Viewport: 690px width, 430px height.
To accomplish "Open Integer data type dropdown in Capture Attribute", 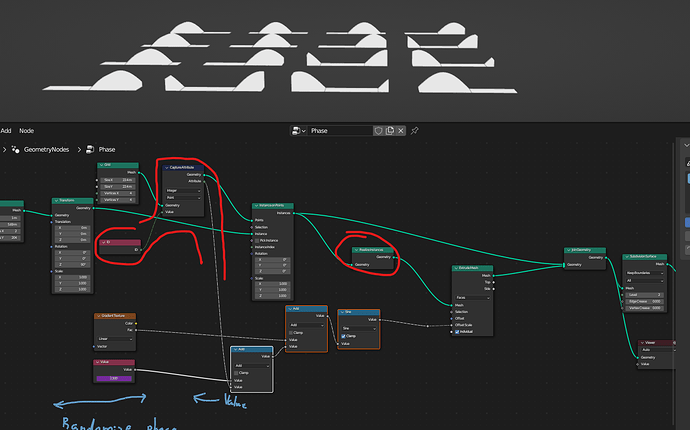I will point(183,191).
